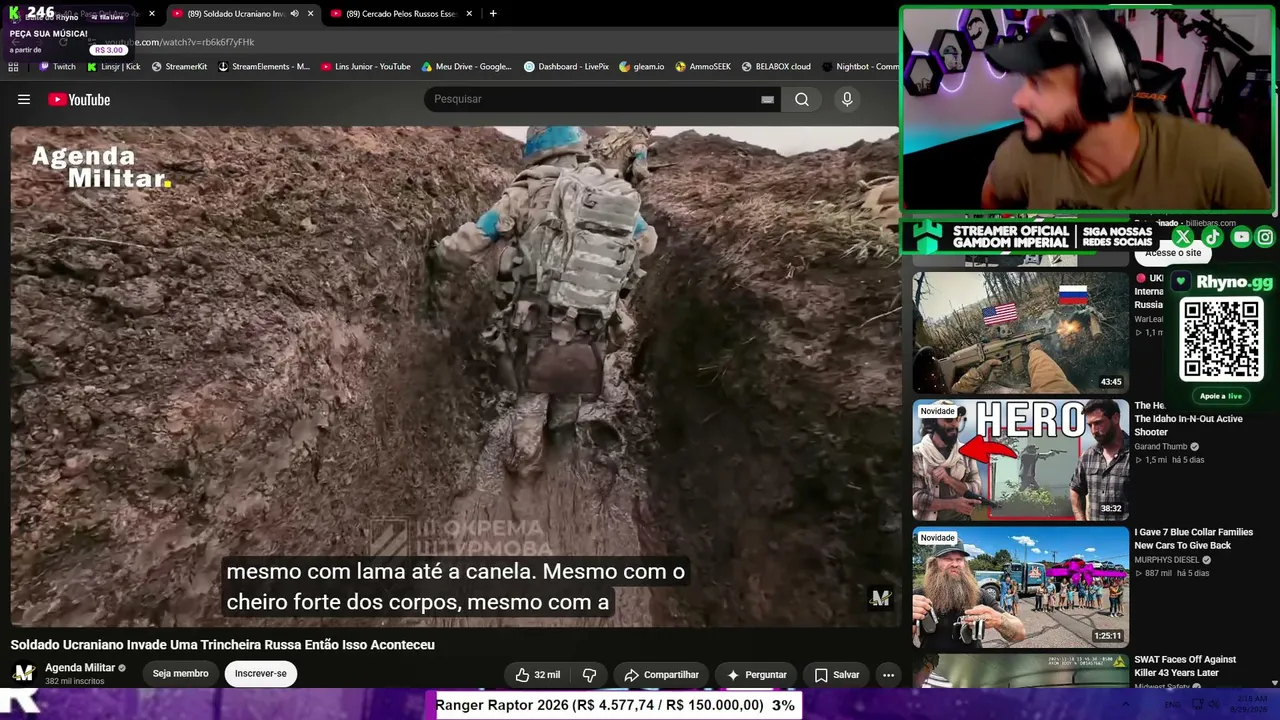Click the Acesse o site button
Image resolution: width=1280 pixels, height=720 pixels.
pos(1173,253)
